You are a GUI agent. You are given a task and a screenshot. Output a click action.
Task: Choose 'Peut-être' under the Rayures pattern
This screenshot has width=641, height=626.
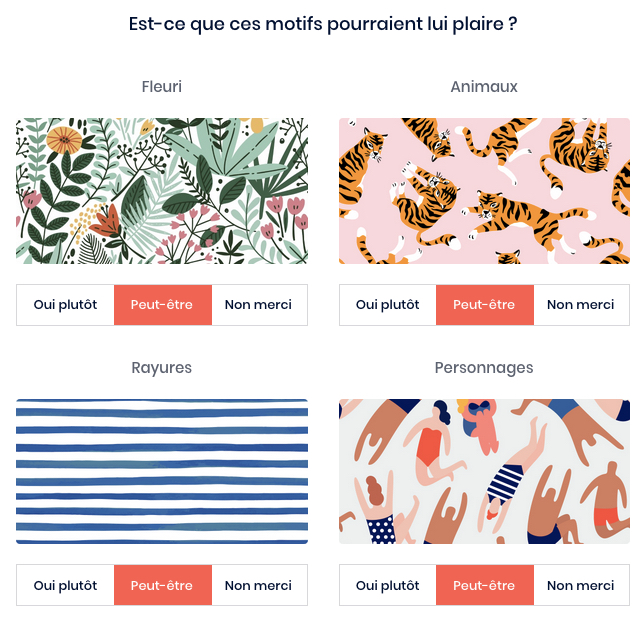[162, 585]
